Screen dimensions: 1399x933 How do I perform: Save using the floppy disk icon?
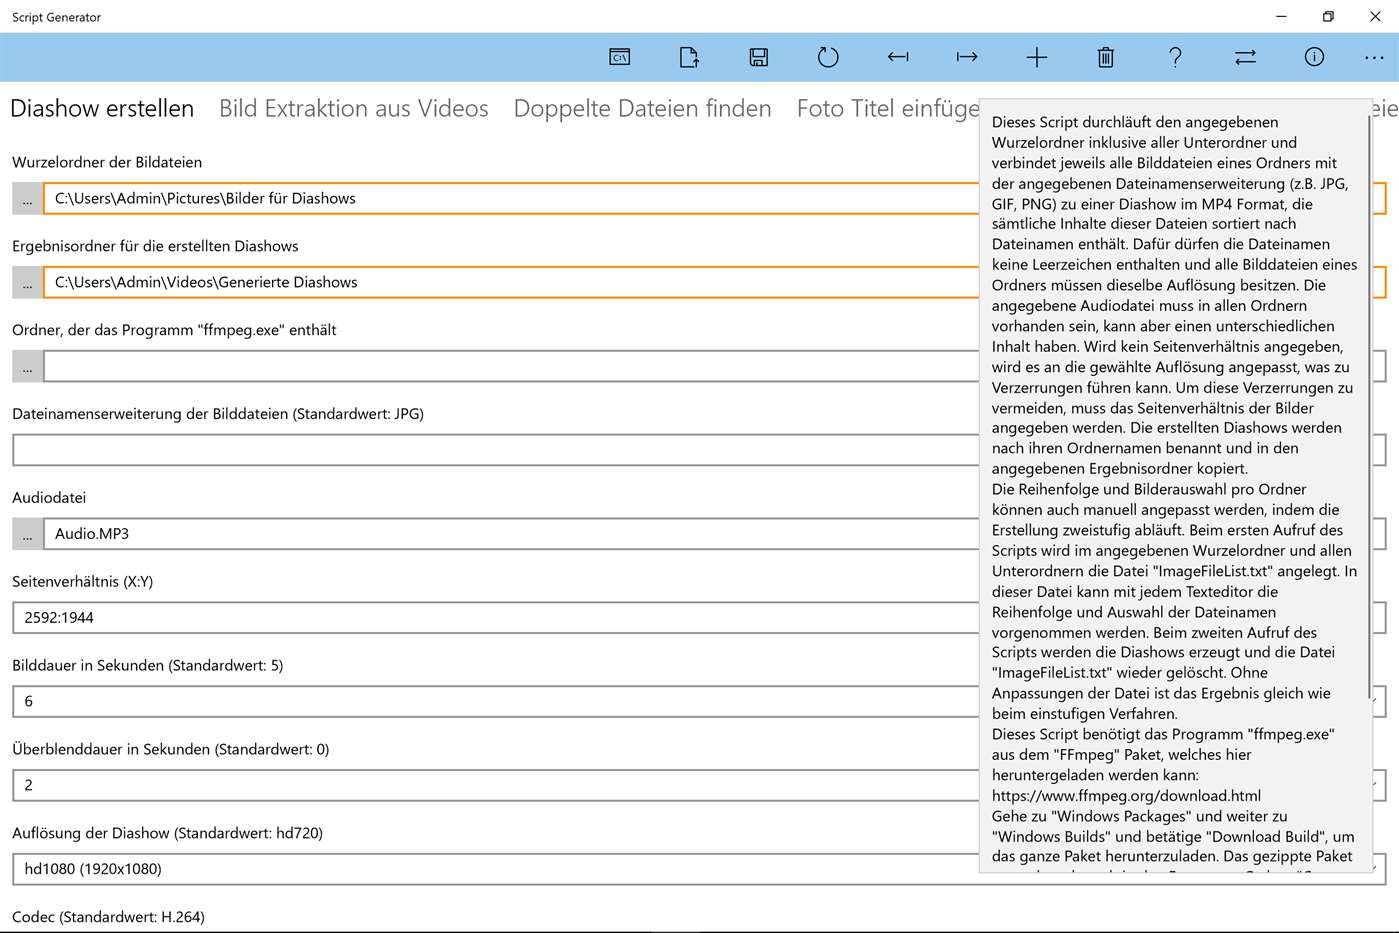coord(759,57)
